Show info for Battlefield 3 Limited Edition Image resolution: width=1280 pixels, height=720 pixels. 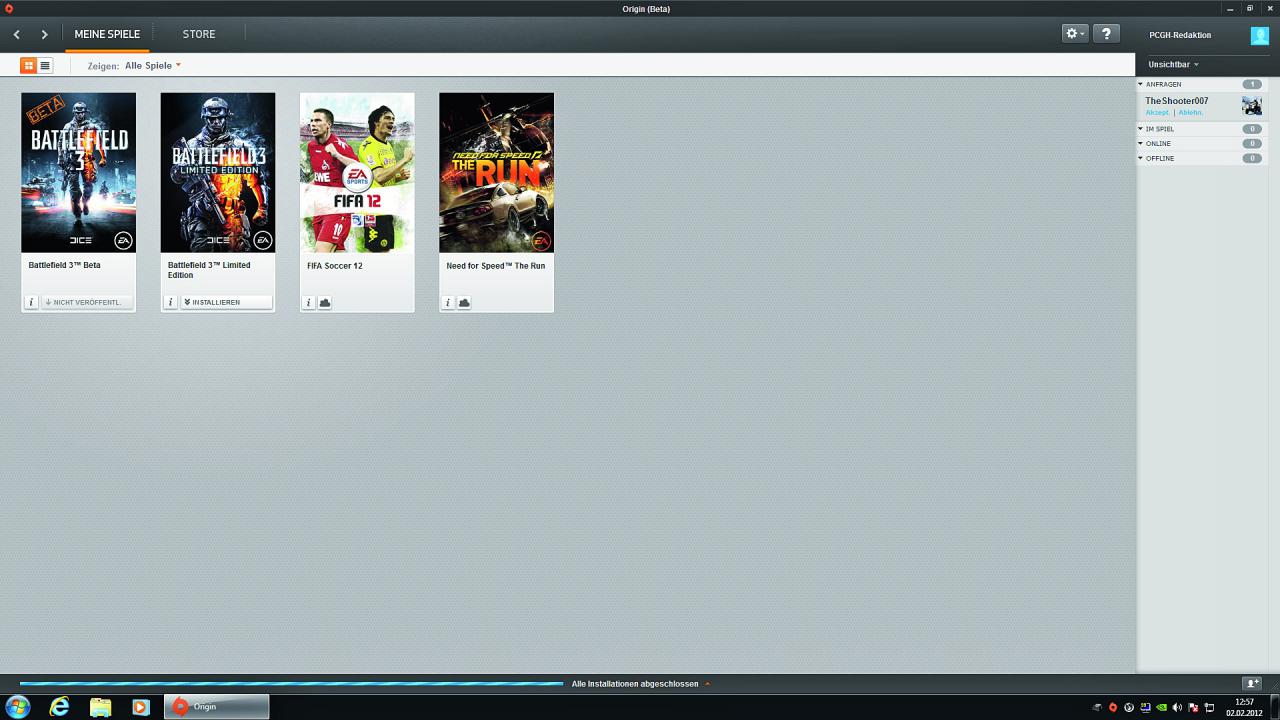(x=171, y=302)
